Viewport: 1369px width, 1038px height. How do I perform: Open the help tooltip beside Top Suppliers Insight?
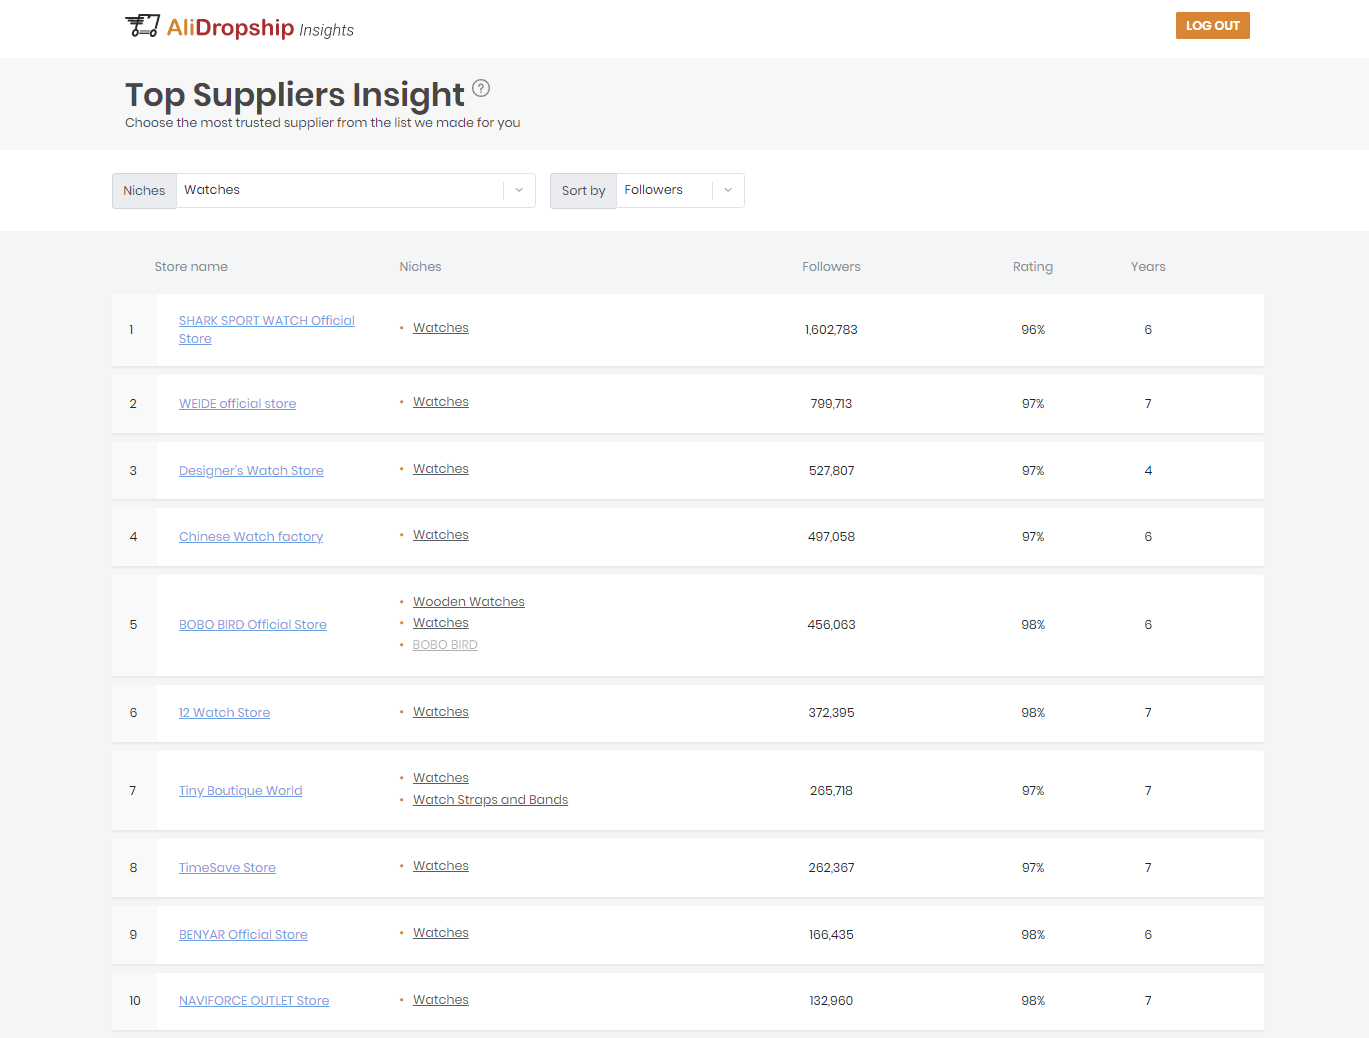point(481,88)
